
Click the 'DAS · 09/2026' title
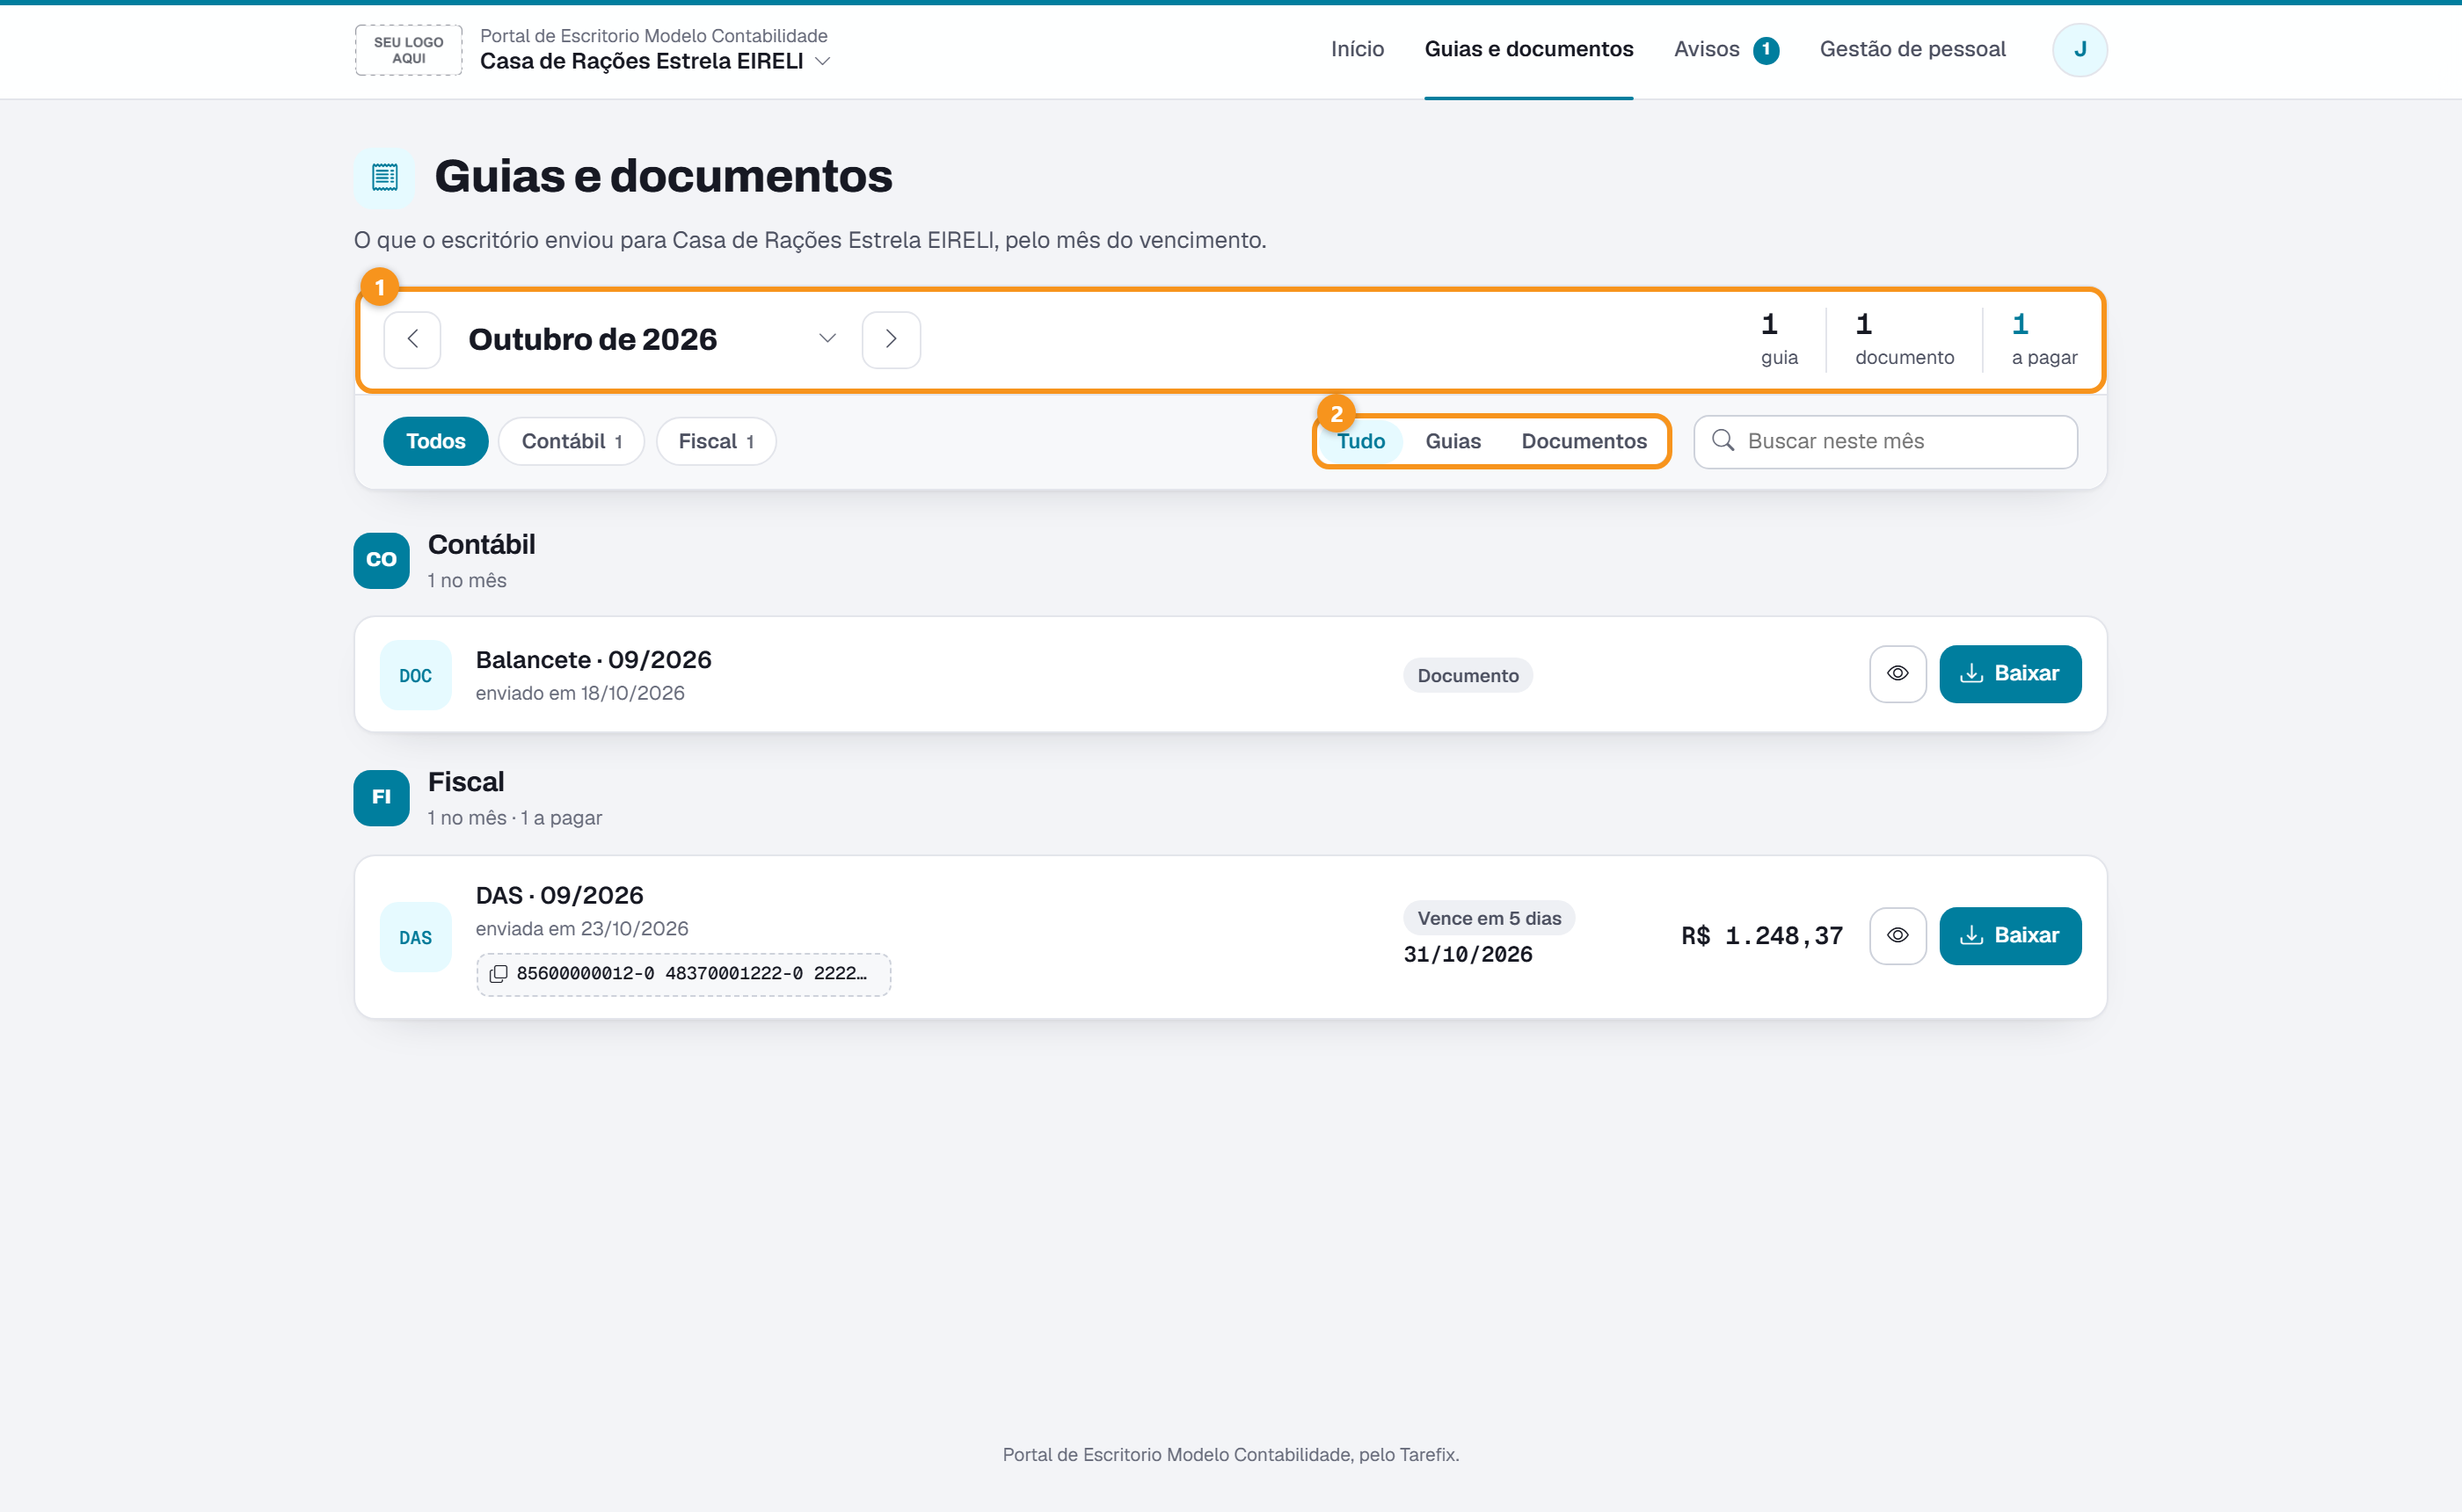[559, 895]
